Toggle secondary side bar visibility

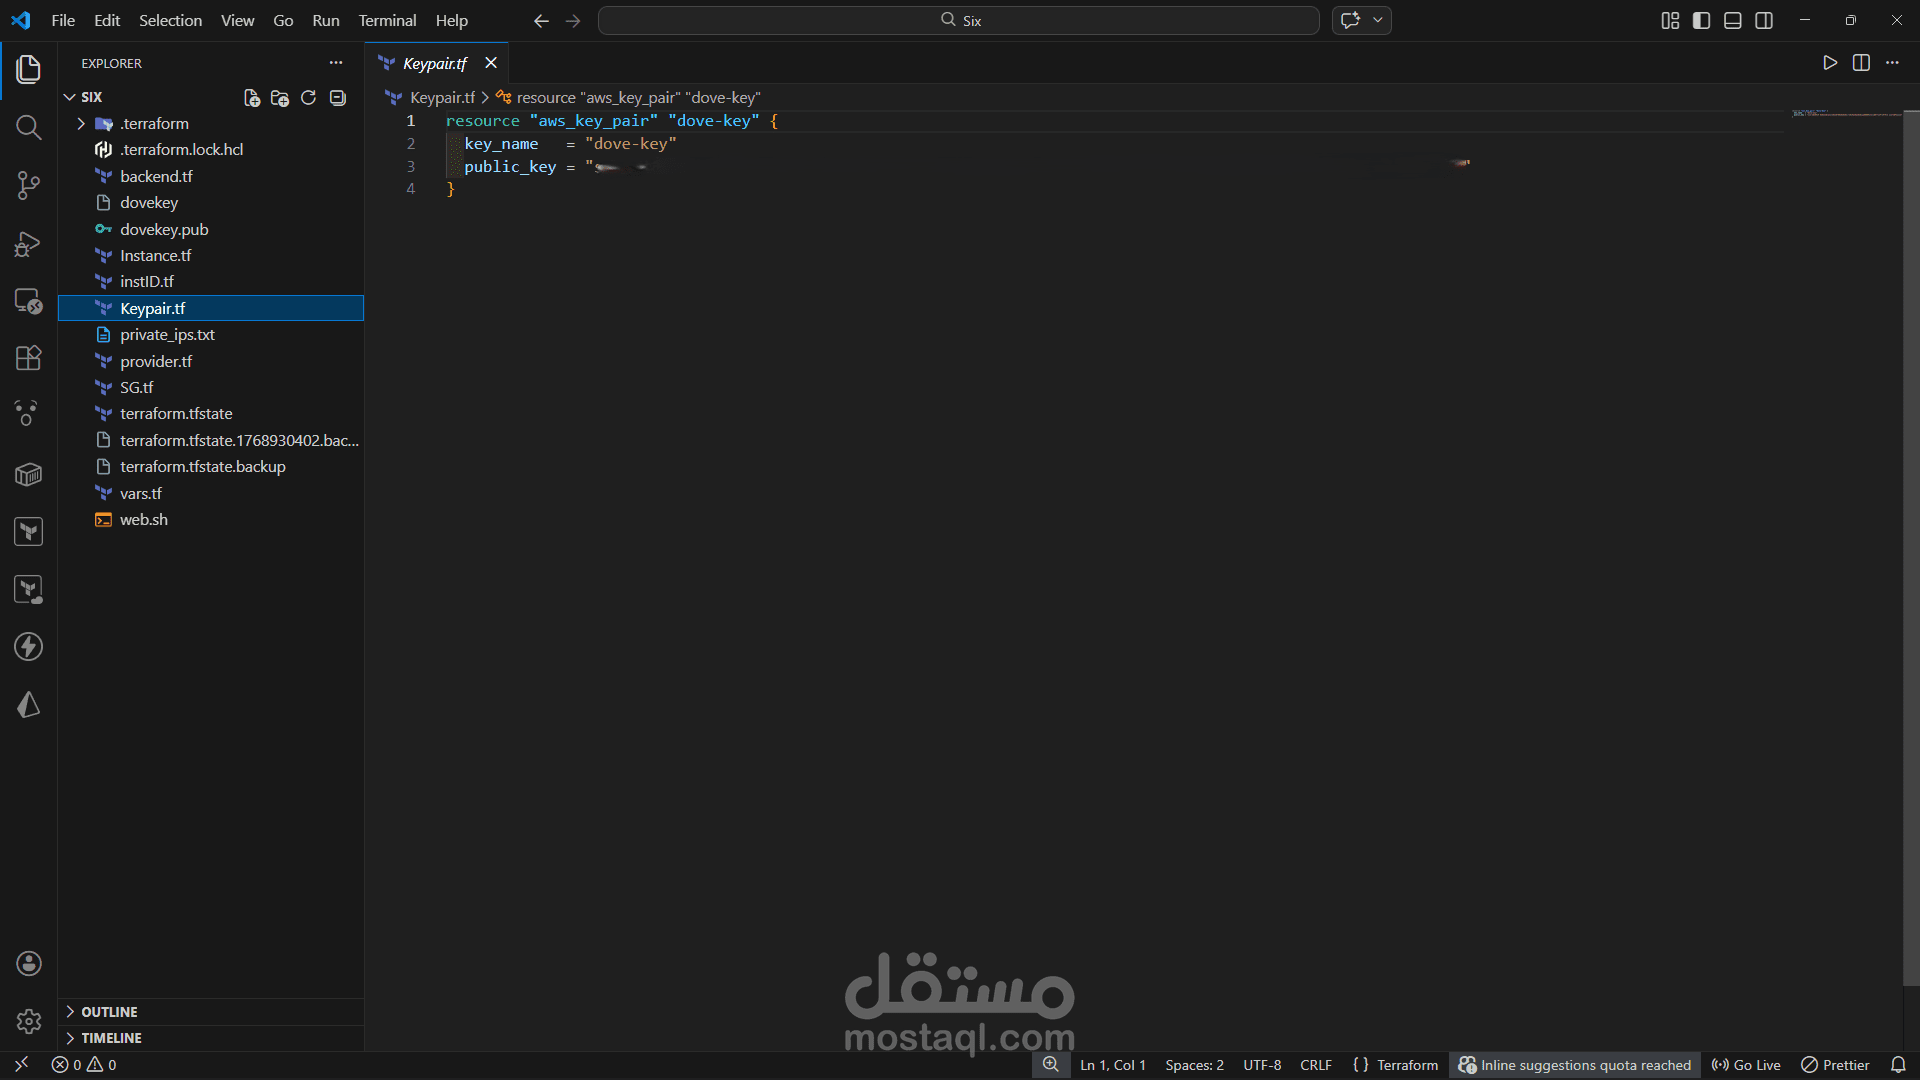1764,20
